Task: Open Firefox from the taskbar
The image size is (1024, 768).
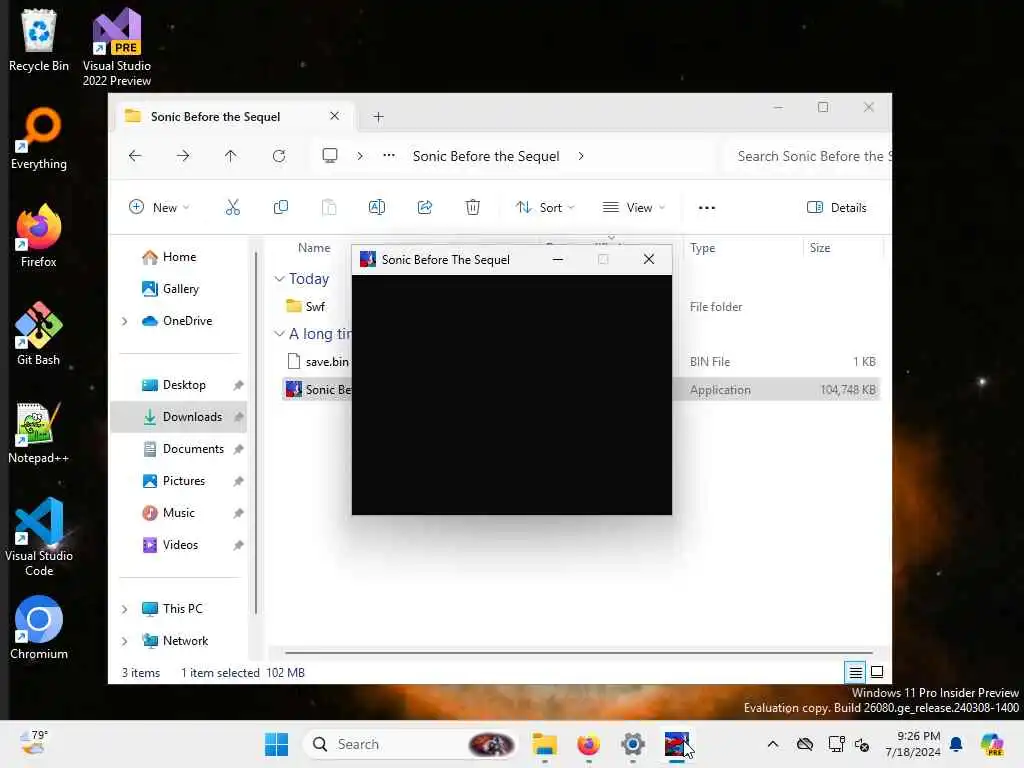Action: coord(588,744)
